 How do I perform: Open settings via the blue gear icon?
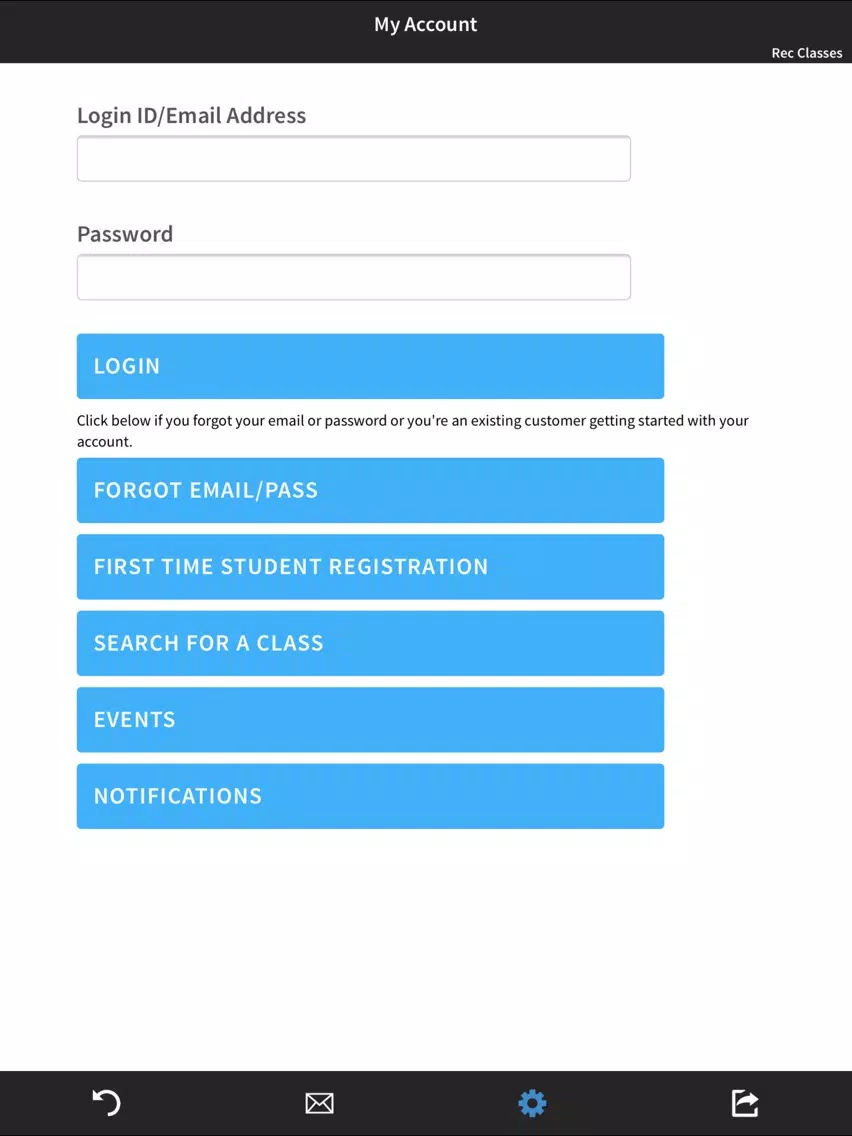532,1103
